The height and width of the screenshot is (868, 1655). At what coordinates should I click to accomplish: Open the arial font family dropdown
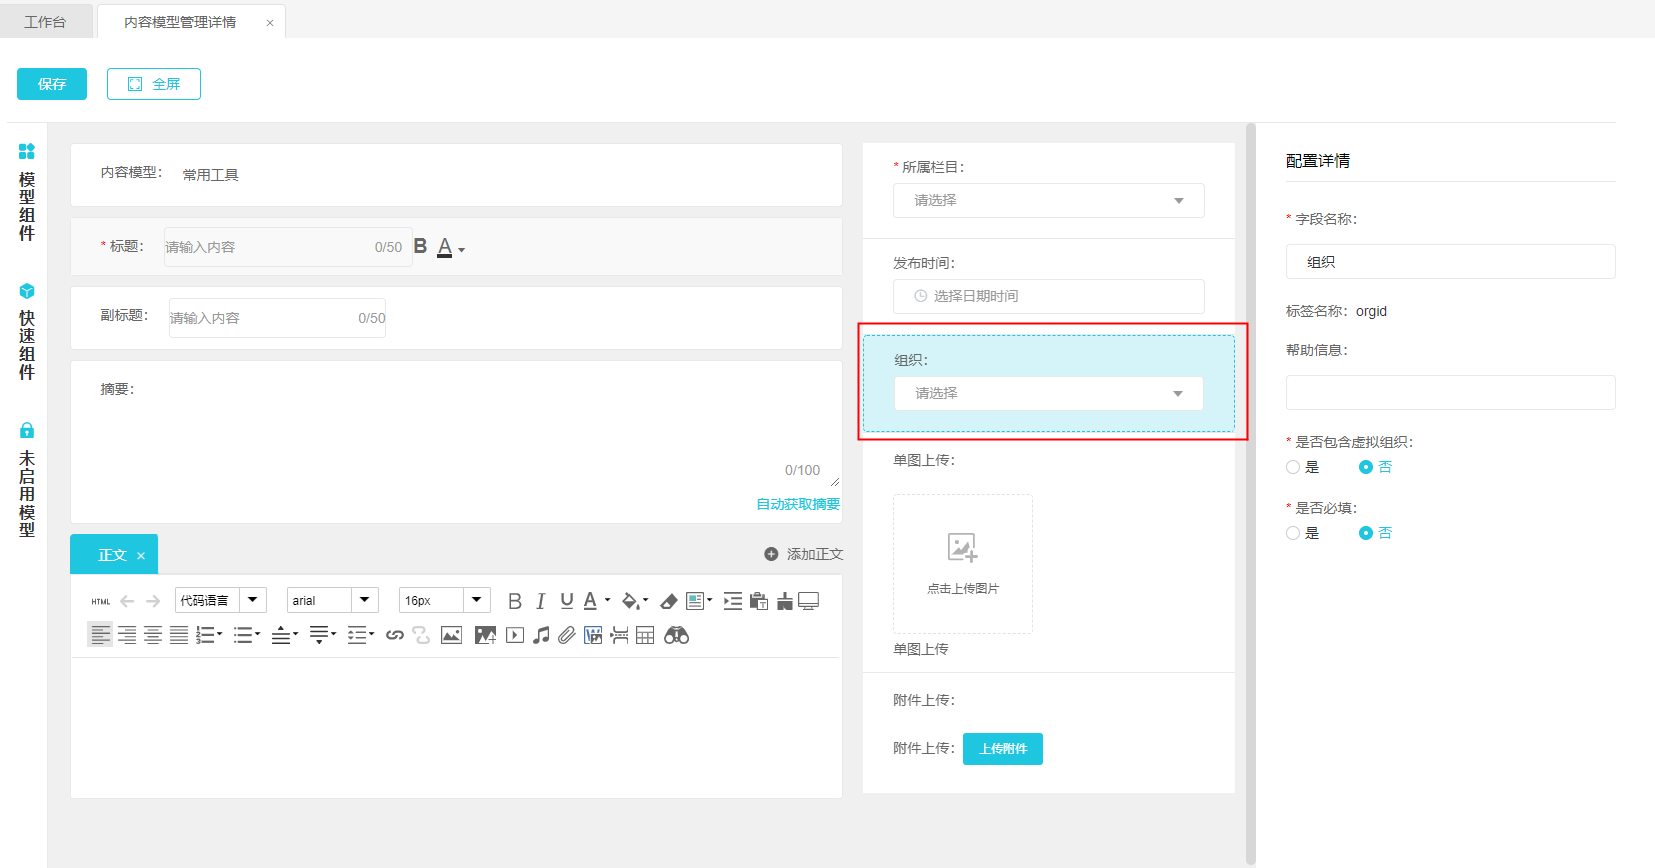pos(332,600)
